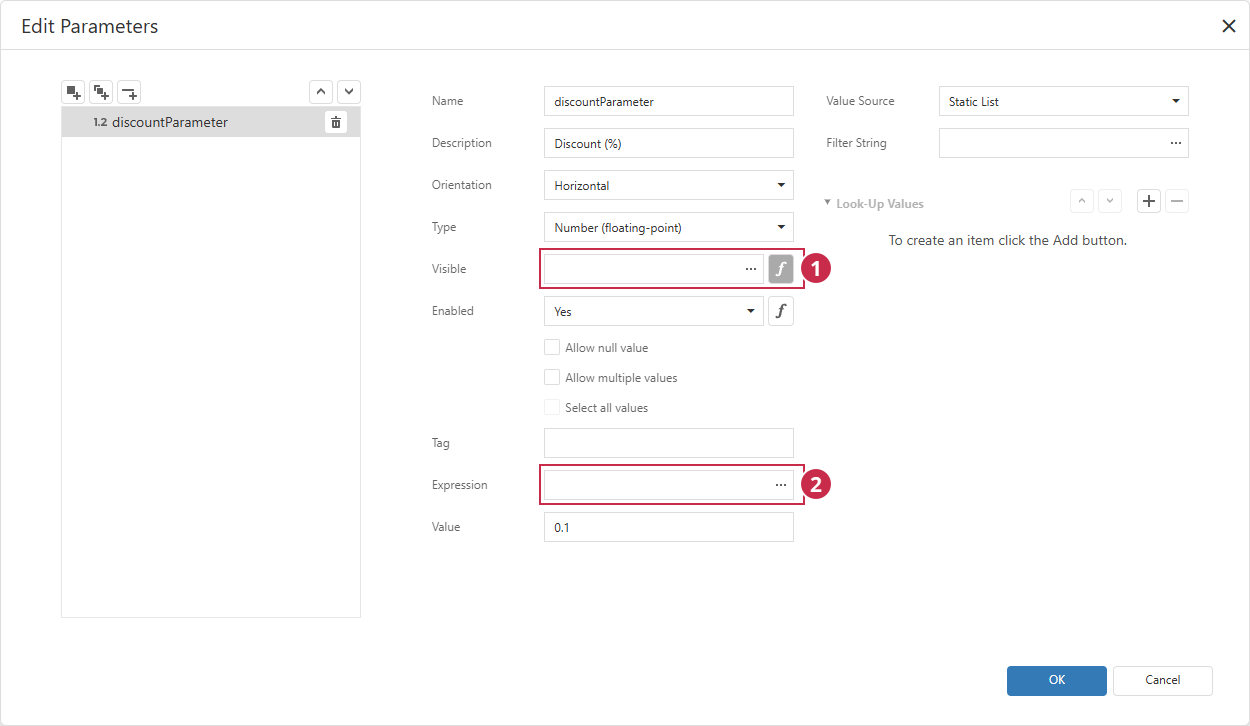
Task: Click the Add Separator icon
Action: [x=129, y=92]
